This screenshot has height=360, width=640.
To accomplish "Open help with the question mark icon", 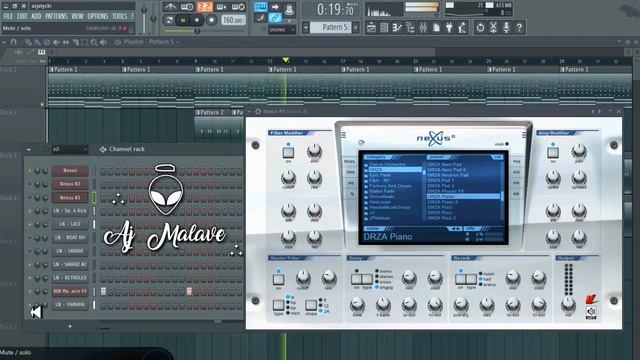I will click(x=519, y=27).
